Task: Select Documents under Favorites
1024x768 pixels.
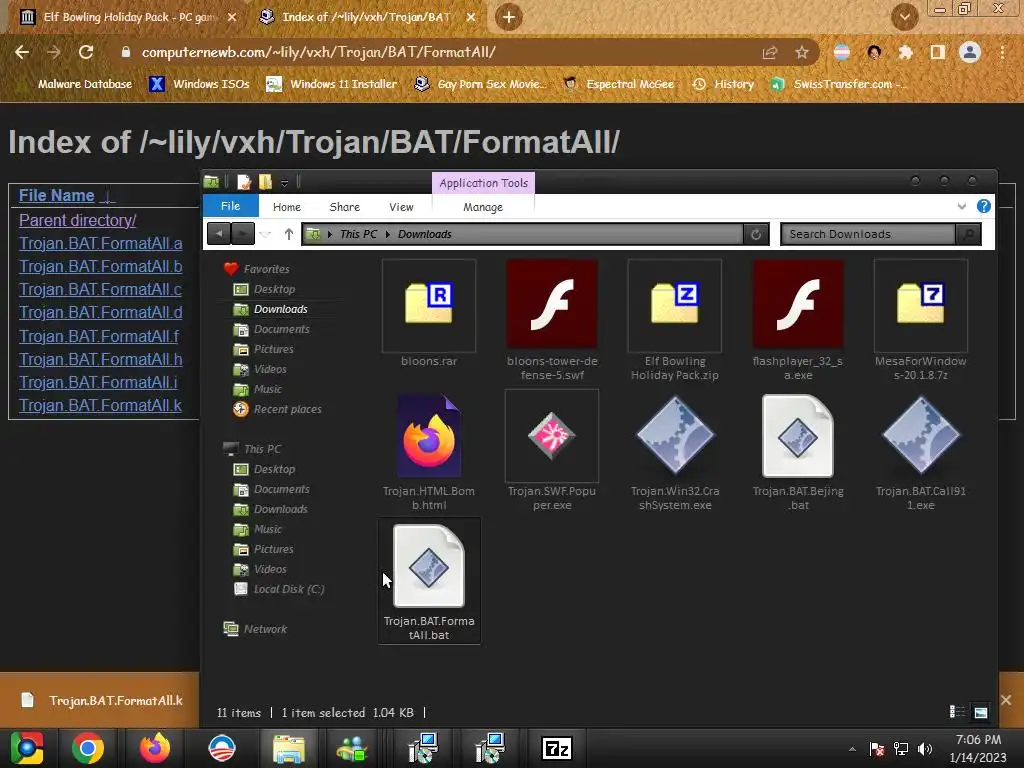Action: click(x=281, y=329)
